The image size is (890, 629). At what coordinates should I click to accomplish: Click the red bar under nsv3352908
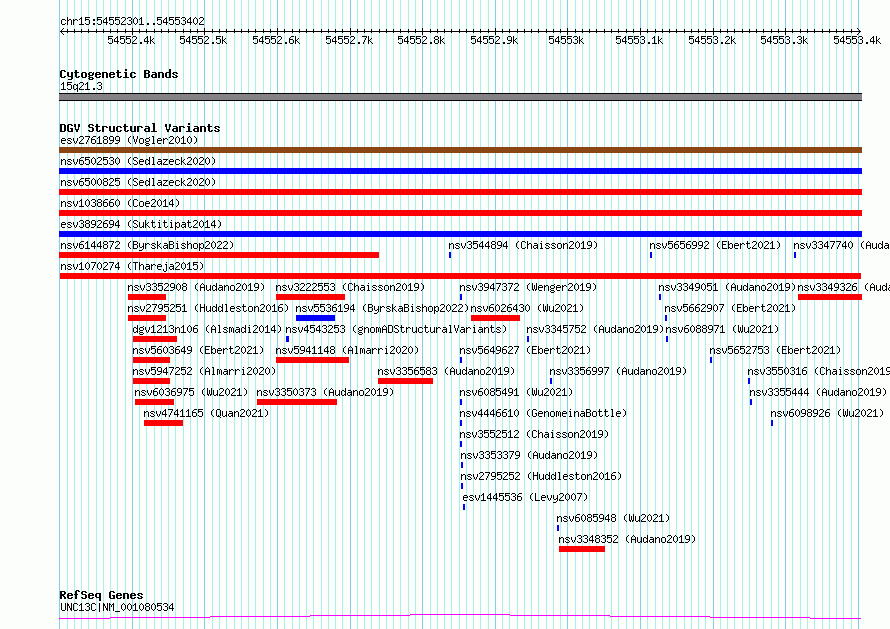coord(147,297)
